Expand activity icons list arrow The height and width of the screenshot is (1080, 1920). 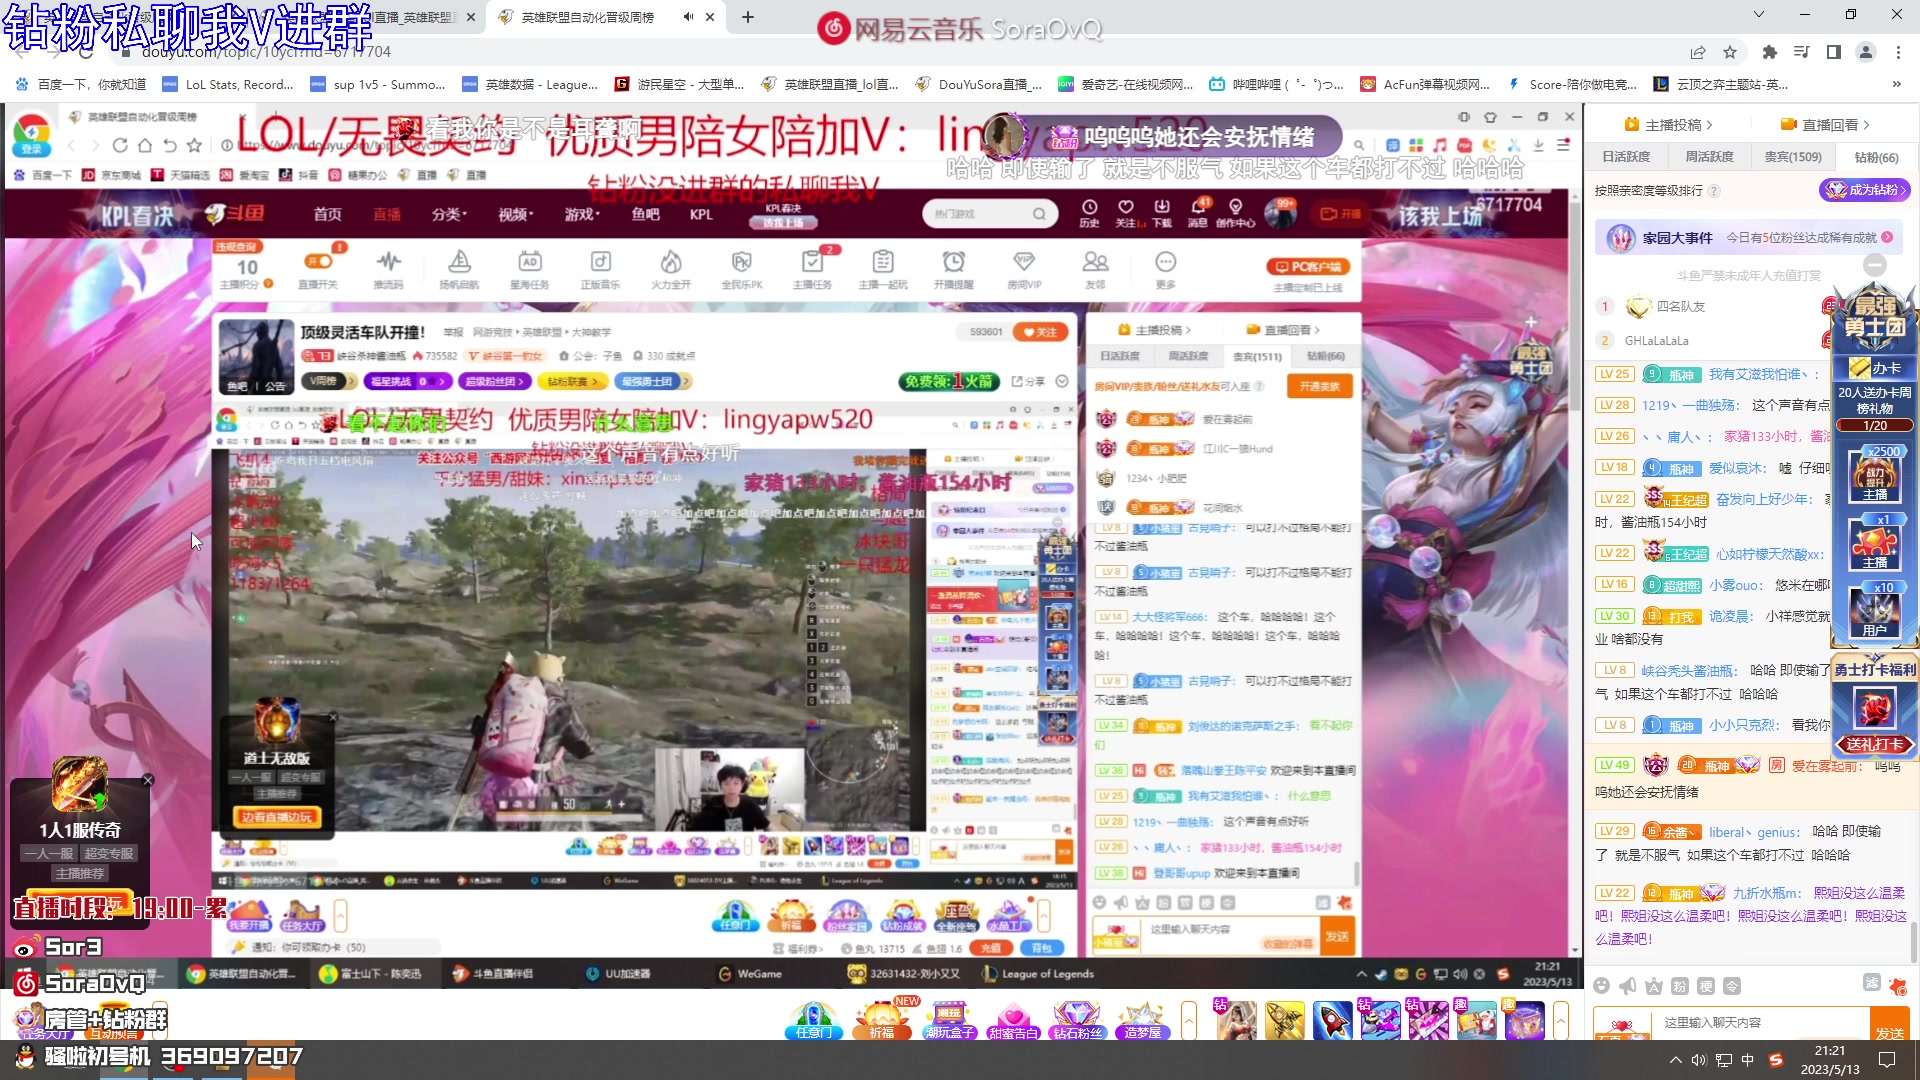[x=1188, y=1020]
